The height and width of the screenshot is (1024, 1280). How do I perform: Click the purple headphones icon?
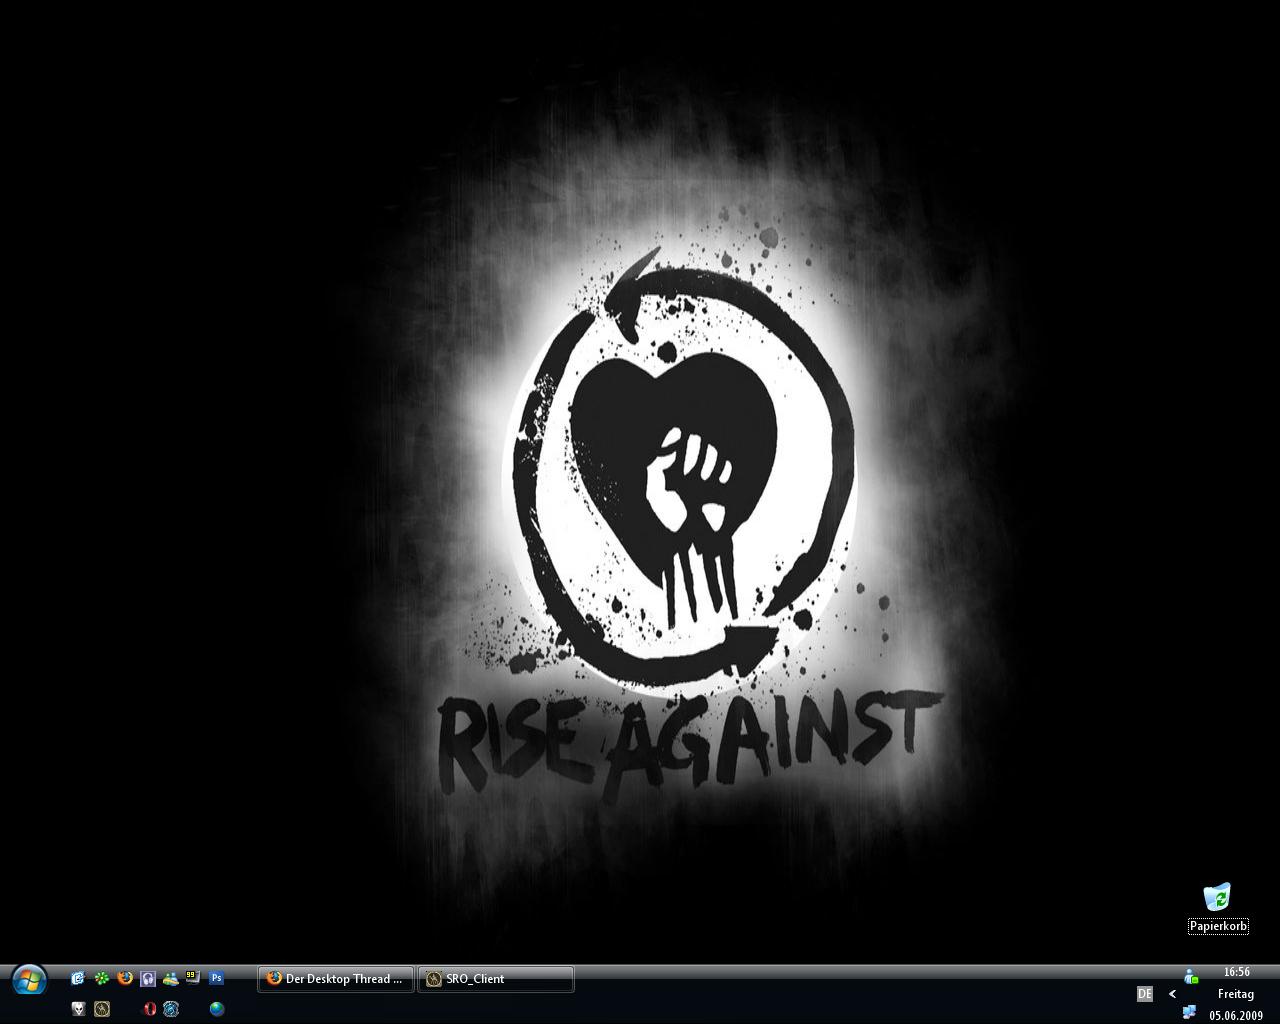[x=148, y=978]
